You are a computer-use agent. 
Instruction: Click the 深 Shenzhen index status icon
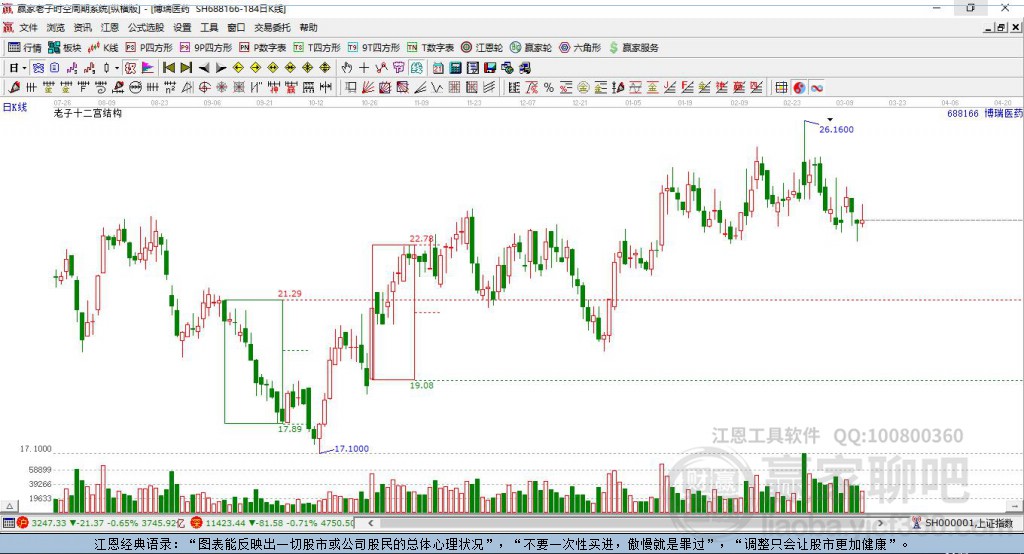197,523
